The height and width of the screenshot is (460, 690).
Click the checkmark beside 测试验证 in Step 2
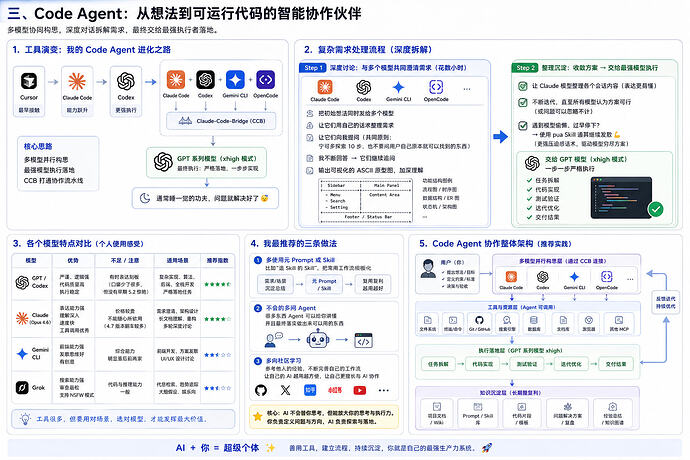coord(529,199)
